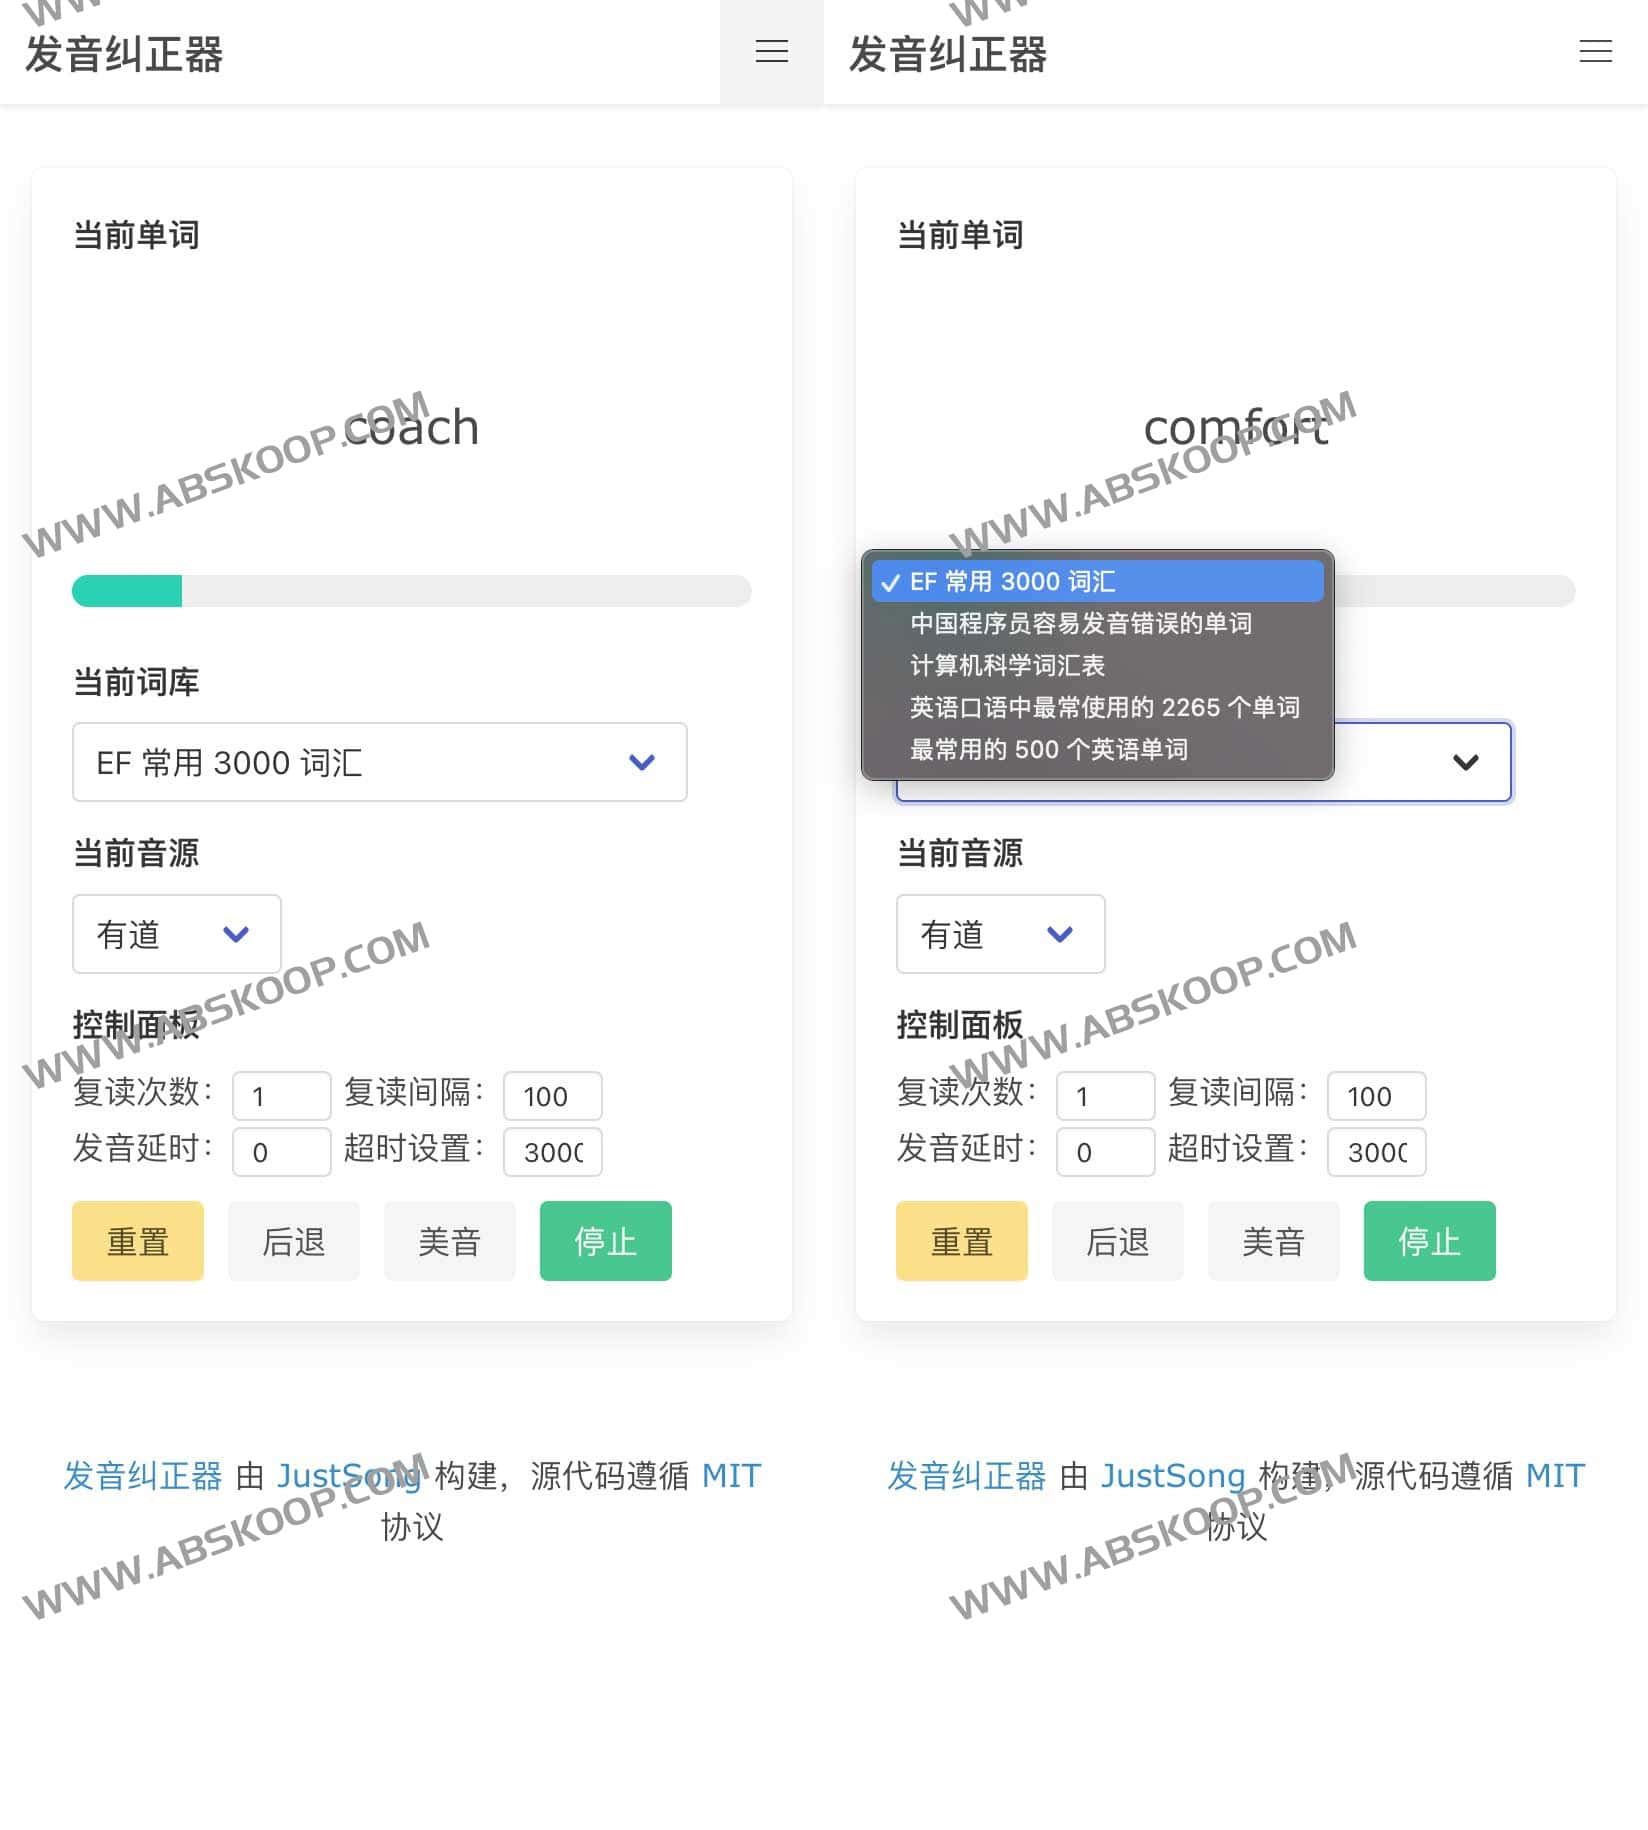
Task: Open the right panel hamburger menu
Action: 1594,52
